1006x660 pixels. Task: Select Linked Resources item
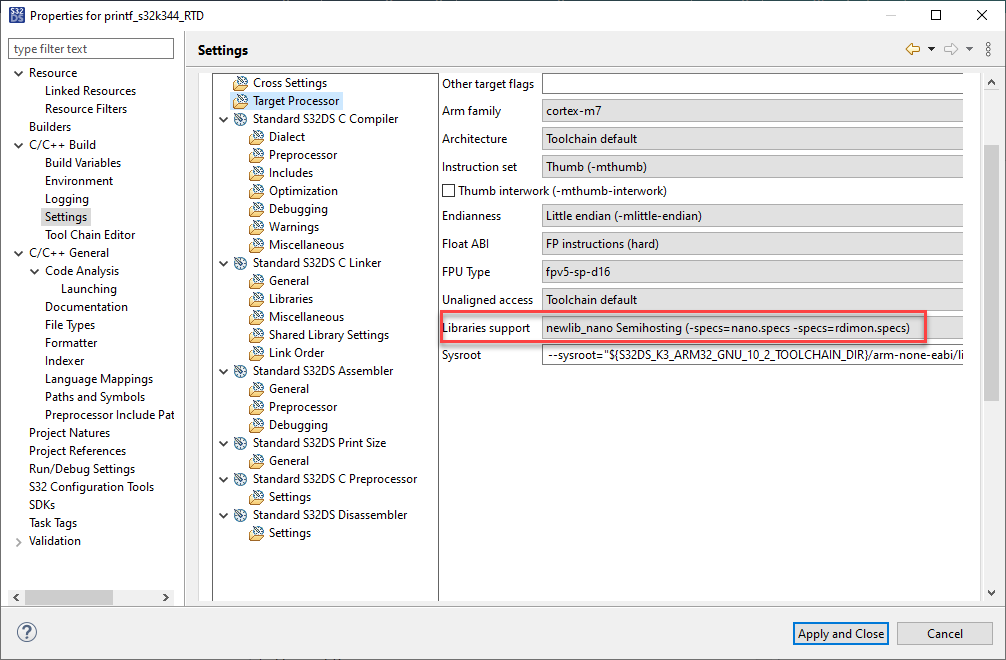(x=90, y=91)
